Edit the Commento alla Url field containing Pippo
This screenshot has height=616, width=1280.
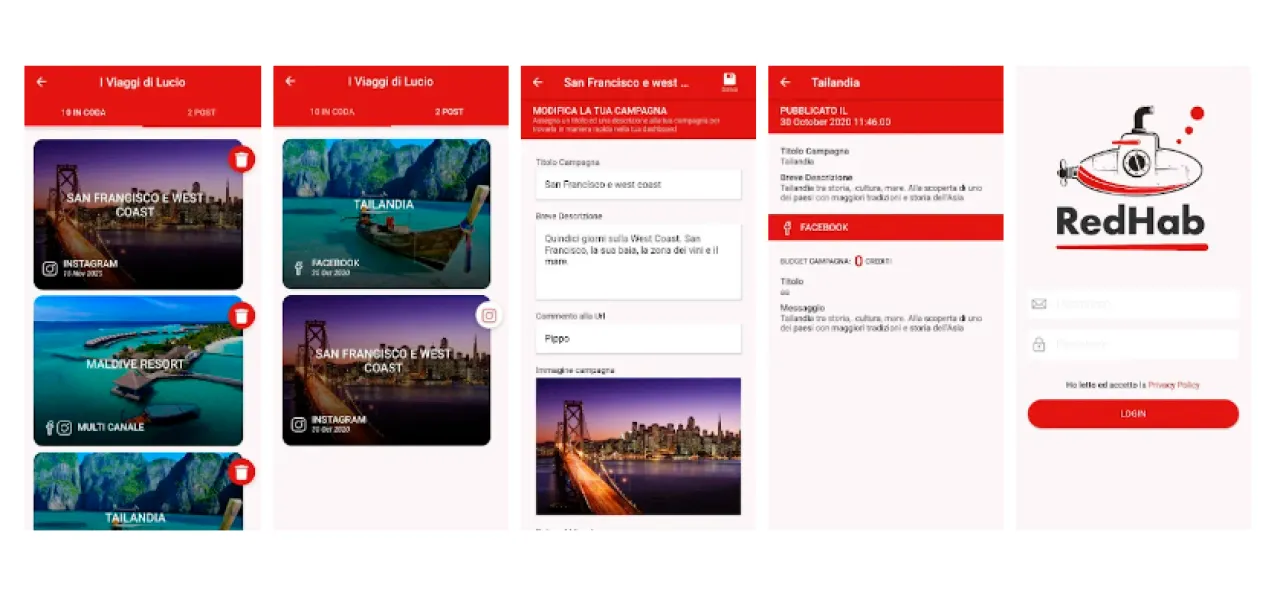638,338
